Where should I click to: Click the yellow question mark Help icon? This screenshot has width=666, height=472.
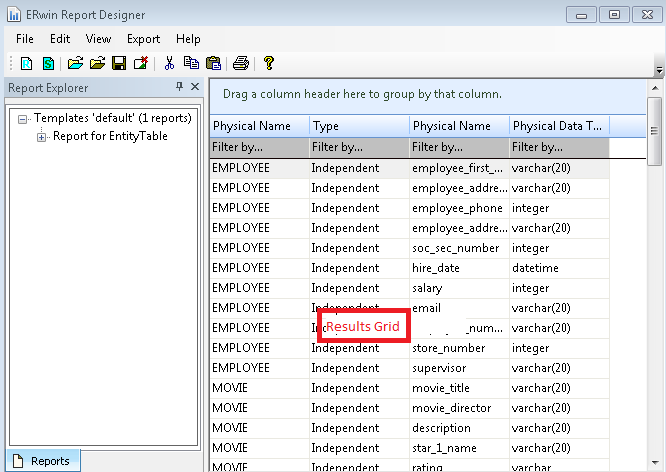point(269,63)
